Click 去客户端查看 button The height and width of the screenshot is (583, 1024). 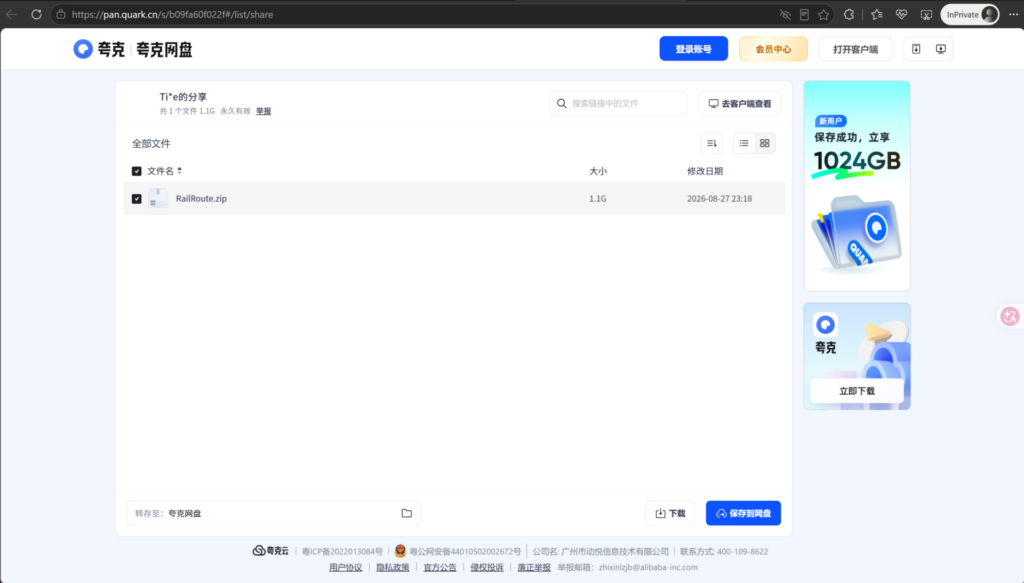pyautogui.click(x=739, y=103)
